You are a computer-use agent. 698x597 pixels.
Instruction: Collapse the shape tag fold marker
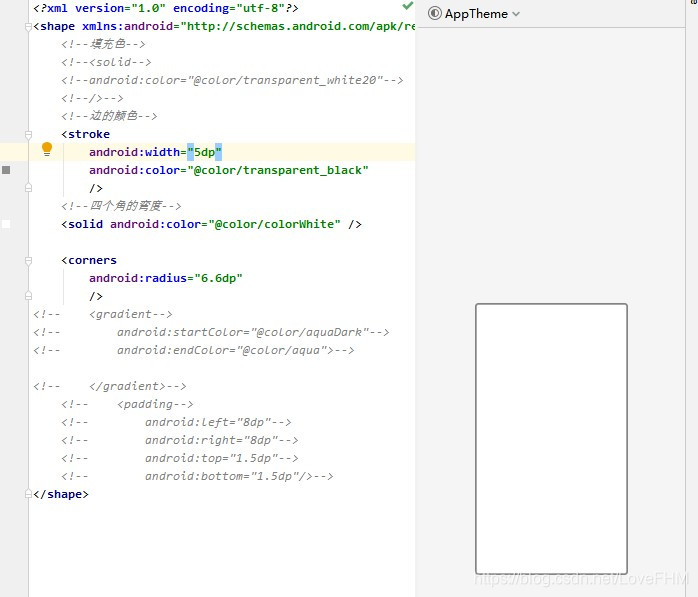(28, 27)
